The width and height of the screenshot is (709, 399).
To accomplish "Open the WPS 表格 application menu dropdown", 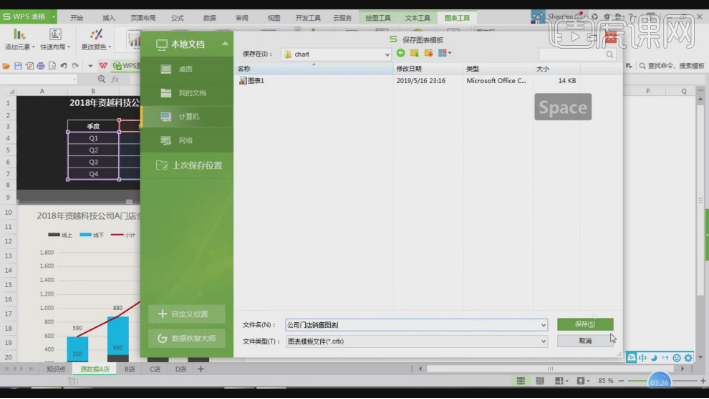I will pos(53,17).
